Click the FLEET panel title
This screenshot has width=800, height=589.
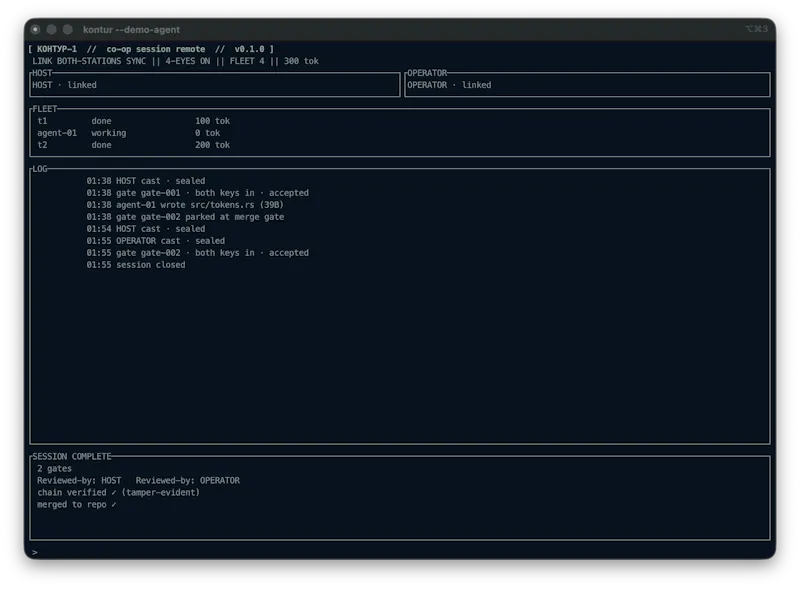tap(45, 109)
